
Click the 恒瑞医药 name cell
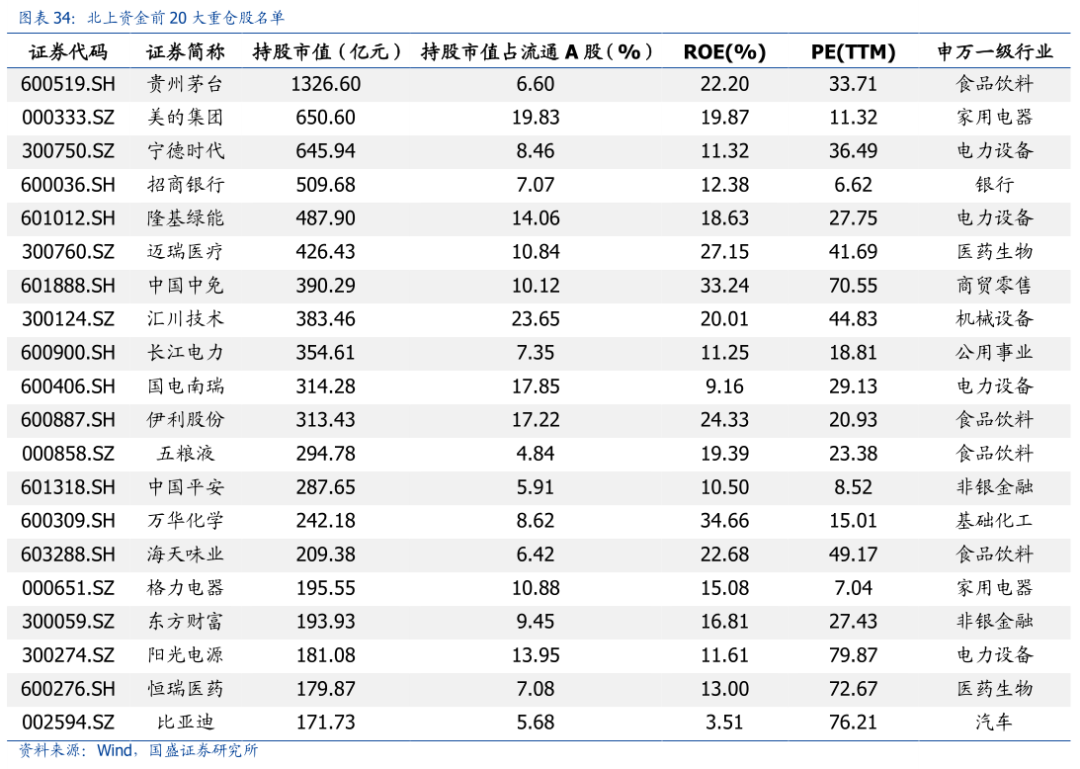tap(185, 688)
